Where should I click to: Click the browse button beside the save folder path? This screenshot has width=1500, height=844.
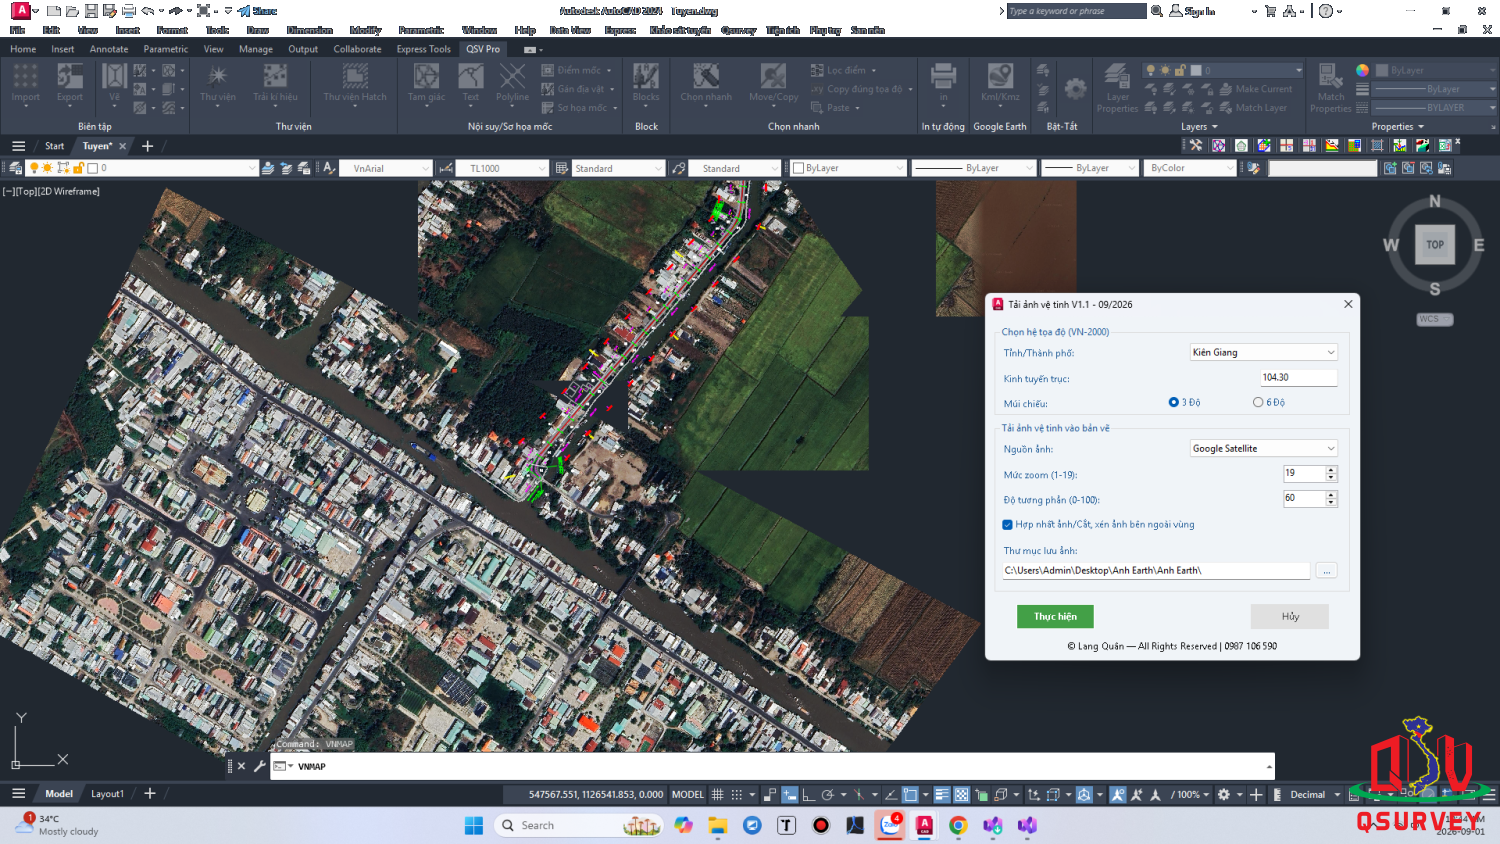(1326, 570)
